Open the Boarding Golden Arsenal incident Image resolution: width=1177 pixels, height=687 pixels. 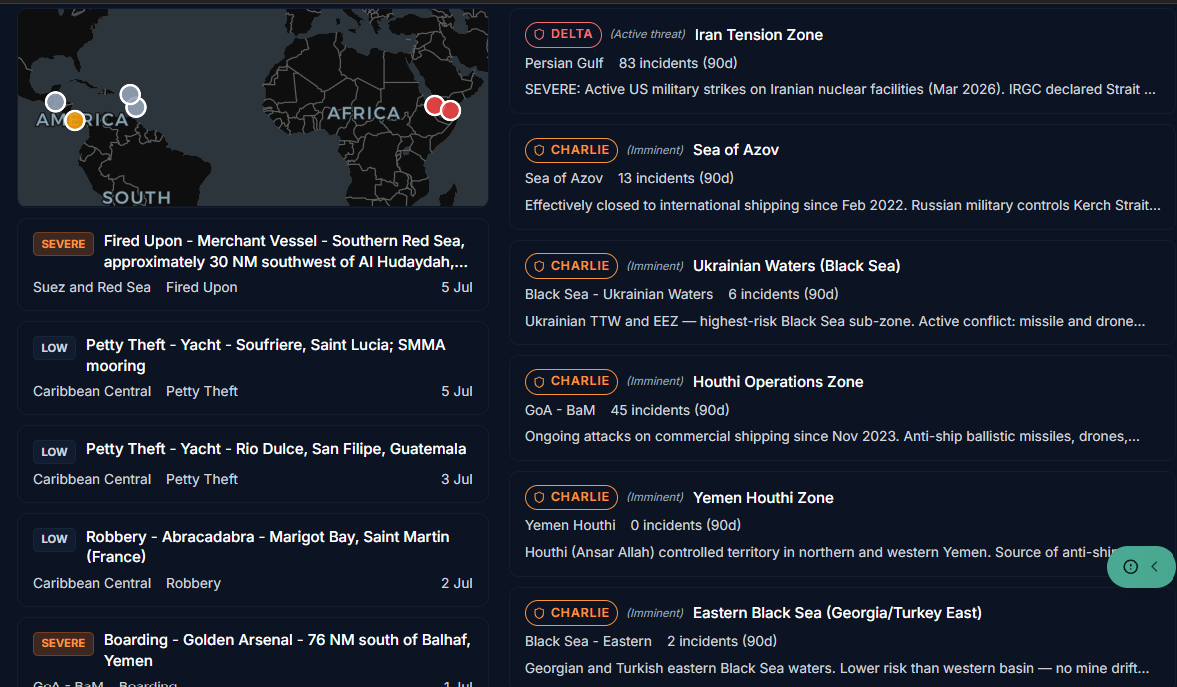[x=253, y=652]
